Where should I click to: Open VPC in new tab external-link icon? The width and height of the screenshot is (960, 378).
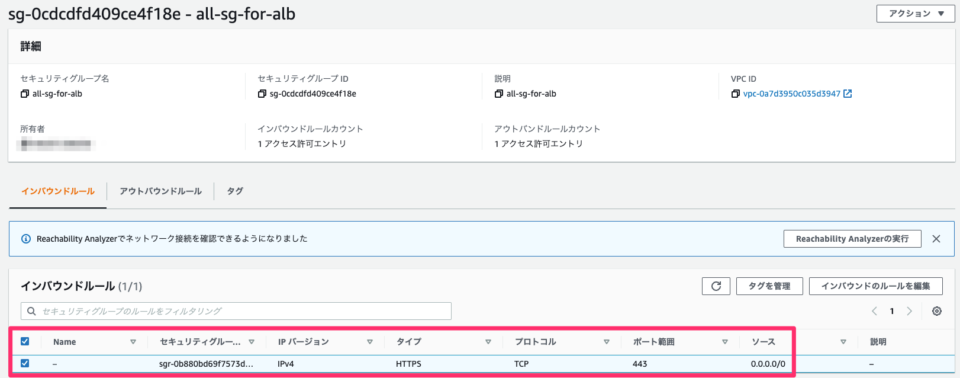pos(847,94)
